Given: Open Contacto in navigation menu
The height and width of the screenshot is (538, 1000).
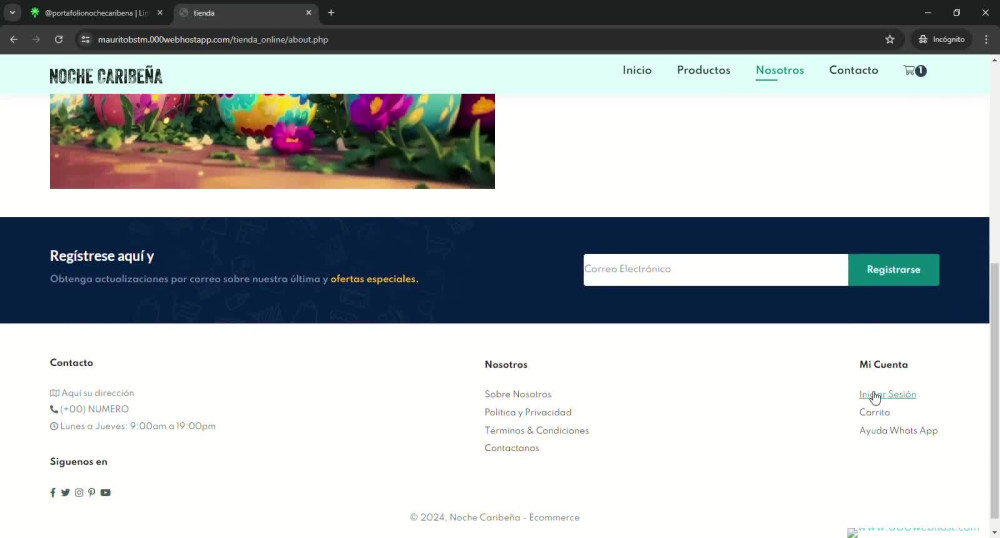Looking at the screenshot, I should (853, 71).
